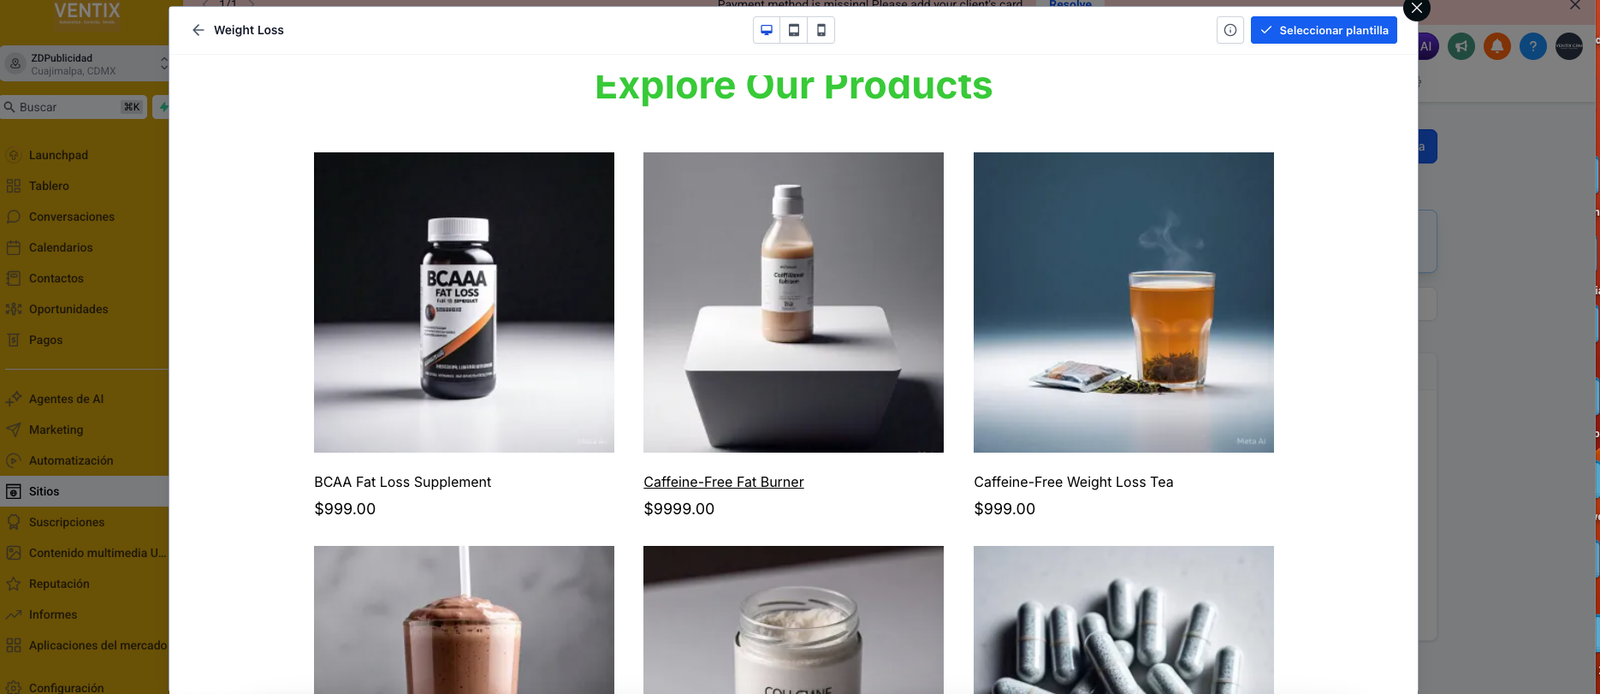Open the Caffeine-Free Fat Burner link
The image size is (1600, 694).
click(x=724, y=482)
